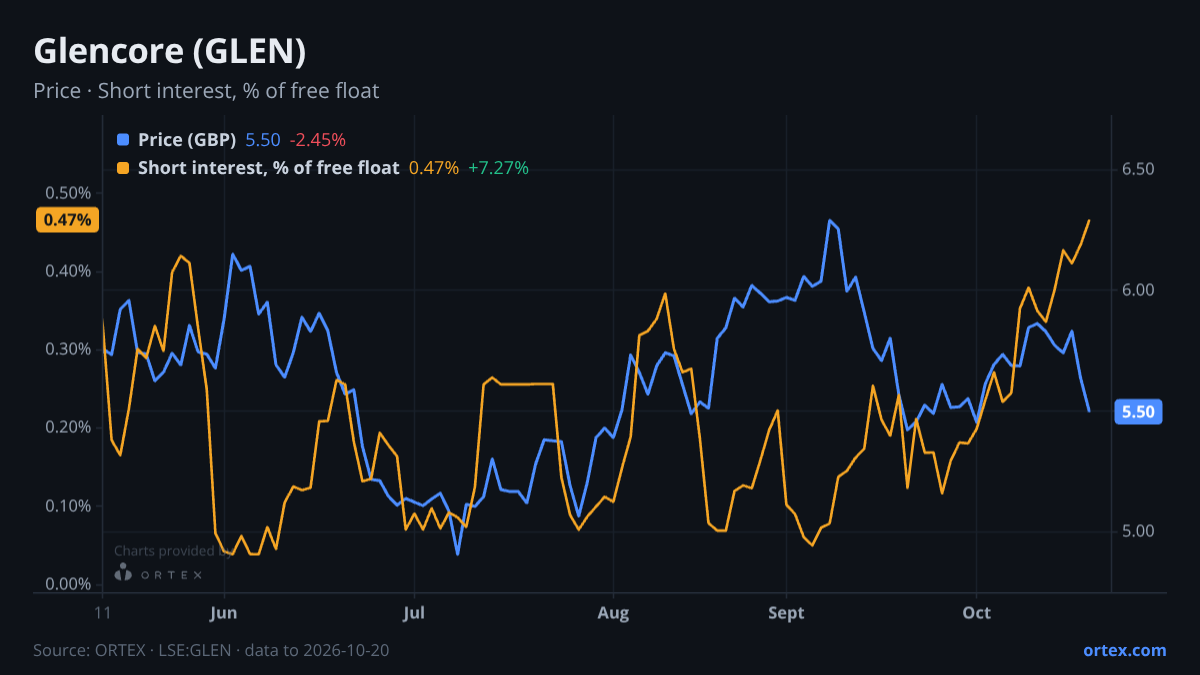Screen dimensions: 1200x675
Task: Click the 0.50% left axis label
Action: pos(68,193)
